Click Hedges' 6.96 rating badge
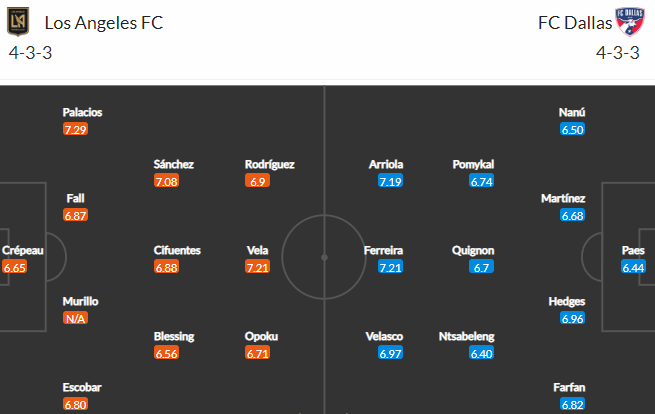Screen dimensions: 655x414 pyautogui.click(x=572, y=318)
